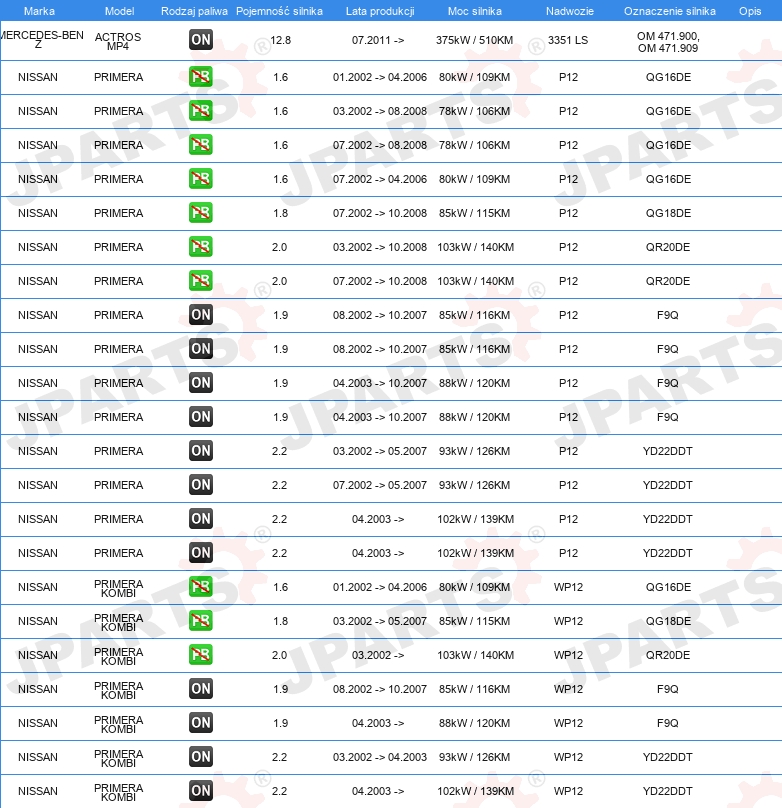
Task: Click the 03.2002 -> date in the WP12 QR20DE row
Action: 378,655
